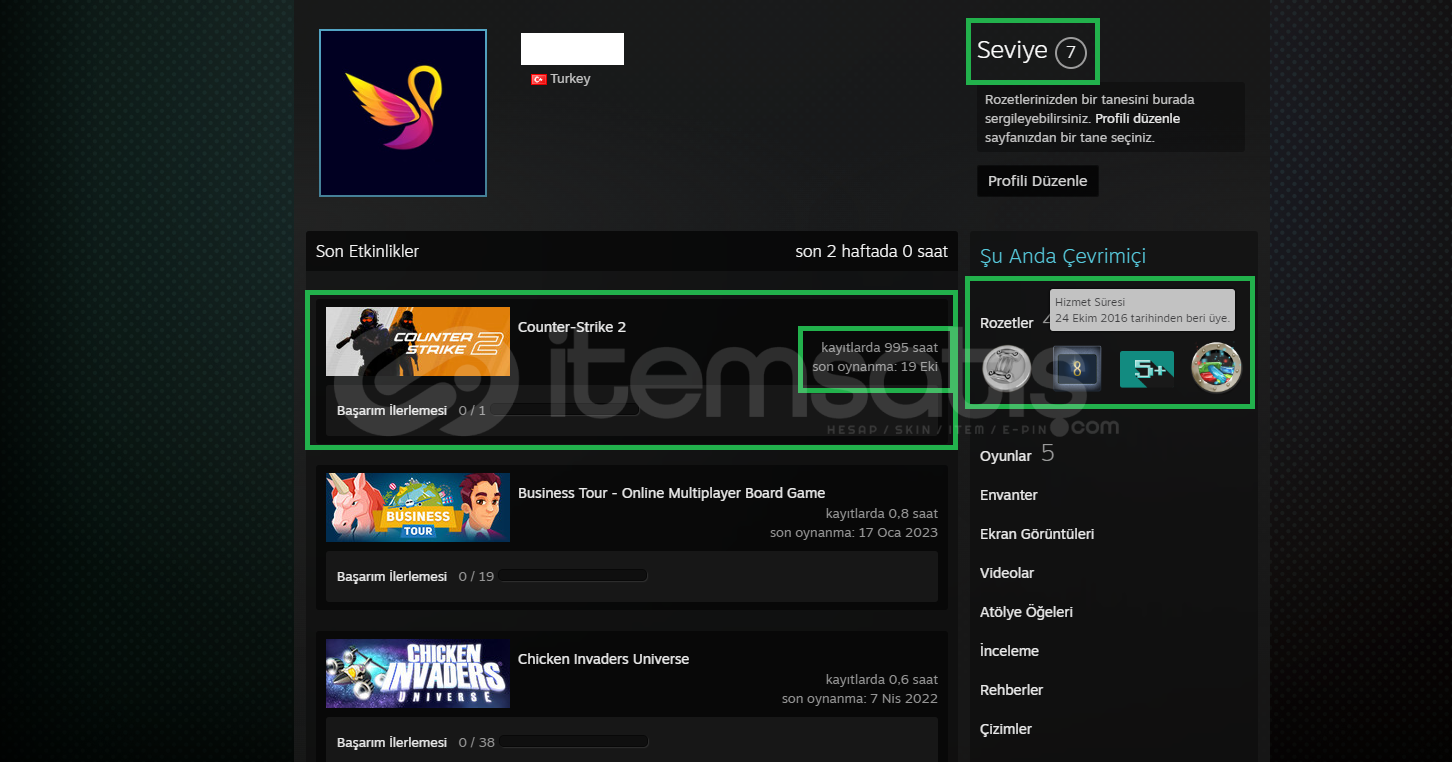
Task: Click the Profili Düzenle button
Action: tap(1037, 181)
